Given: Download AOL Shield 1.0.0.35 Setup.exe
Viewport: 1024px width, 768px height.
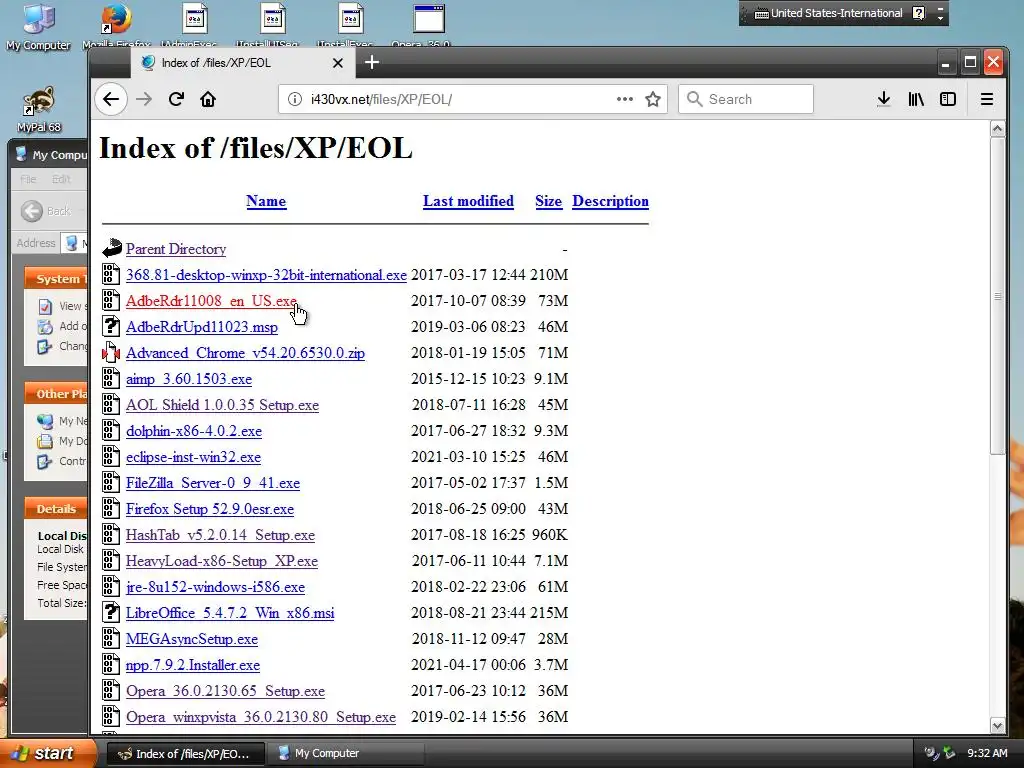Looking at the screenshot, I should click(x=223, y=405).
